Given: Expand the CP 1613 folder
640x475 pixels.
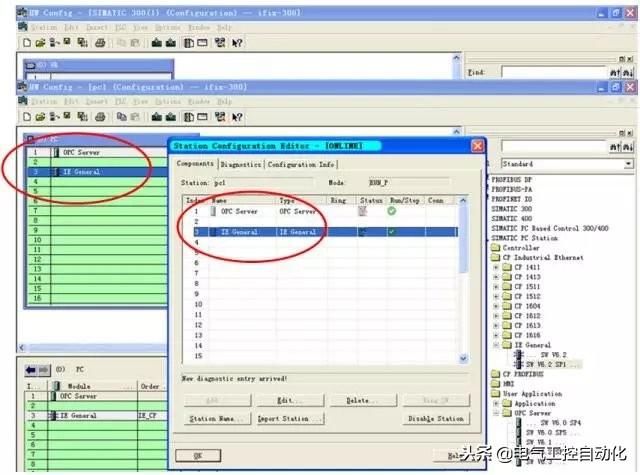Looking at the screenshot, I should tap(496, 326).
